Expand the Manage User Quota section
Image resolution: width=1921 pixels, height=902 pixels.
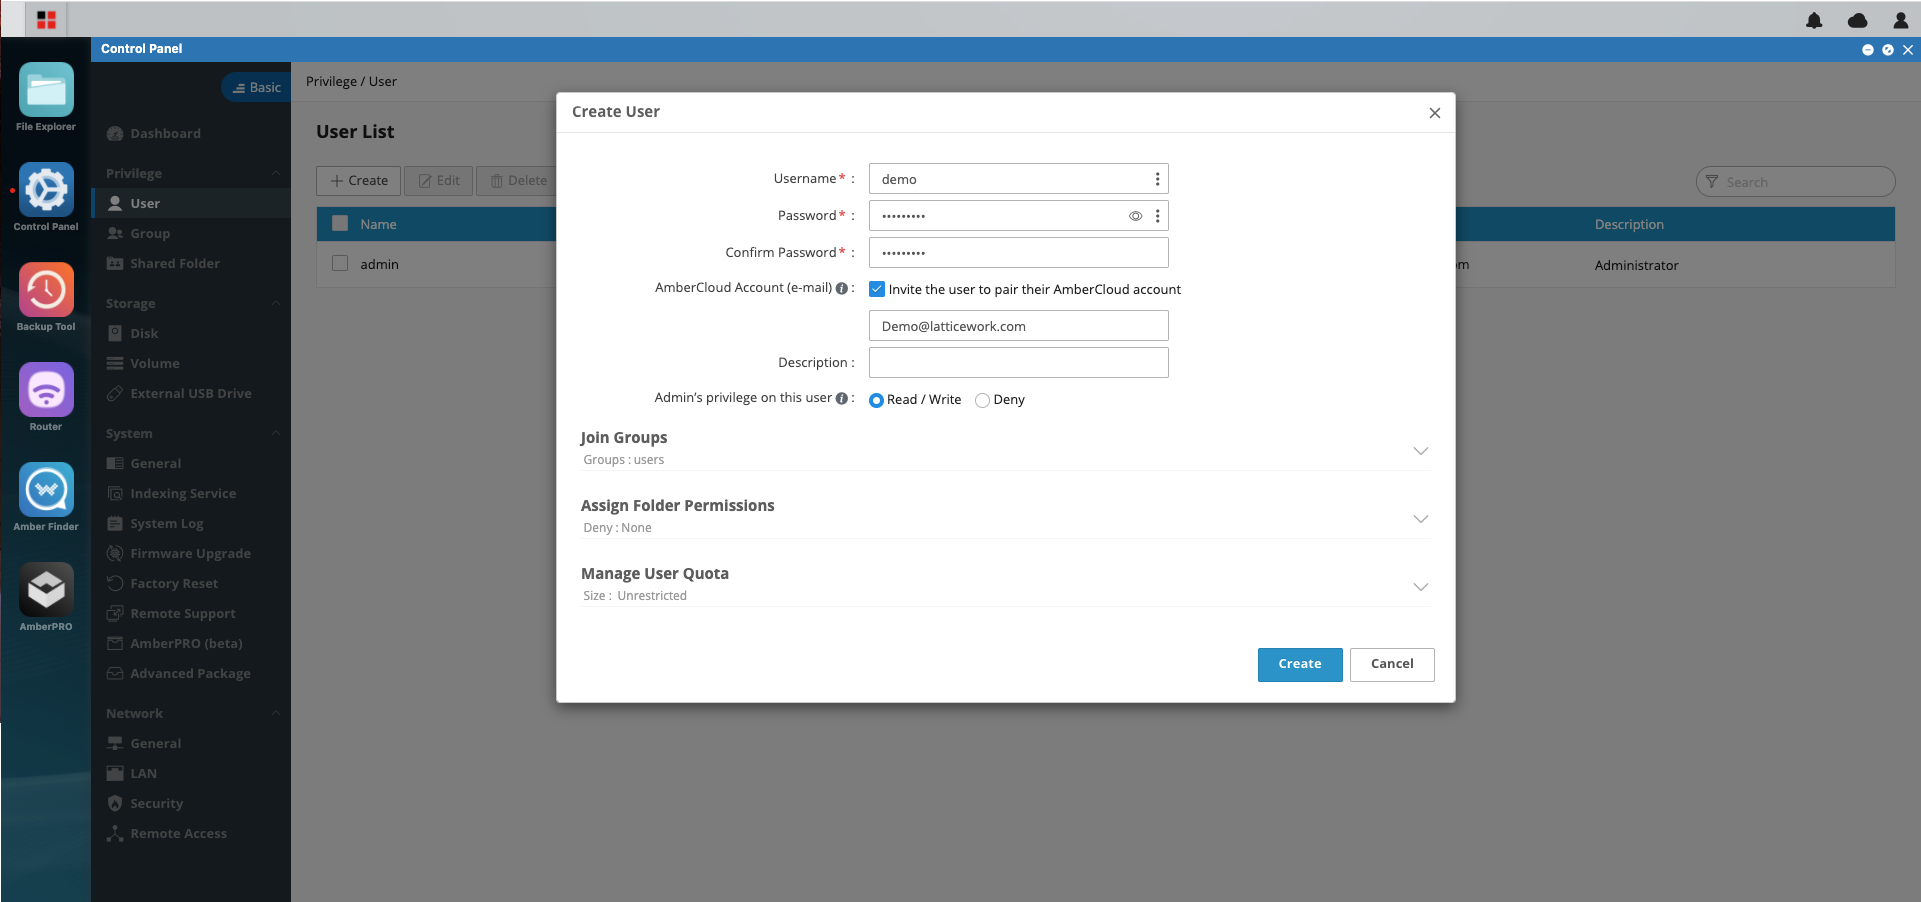click(x=1420, y=587)
